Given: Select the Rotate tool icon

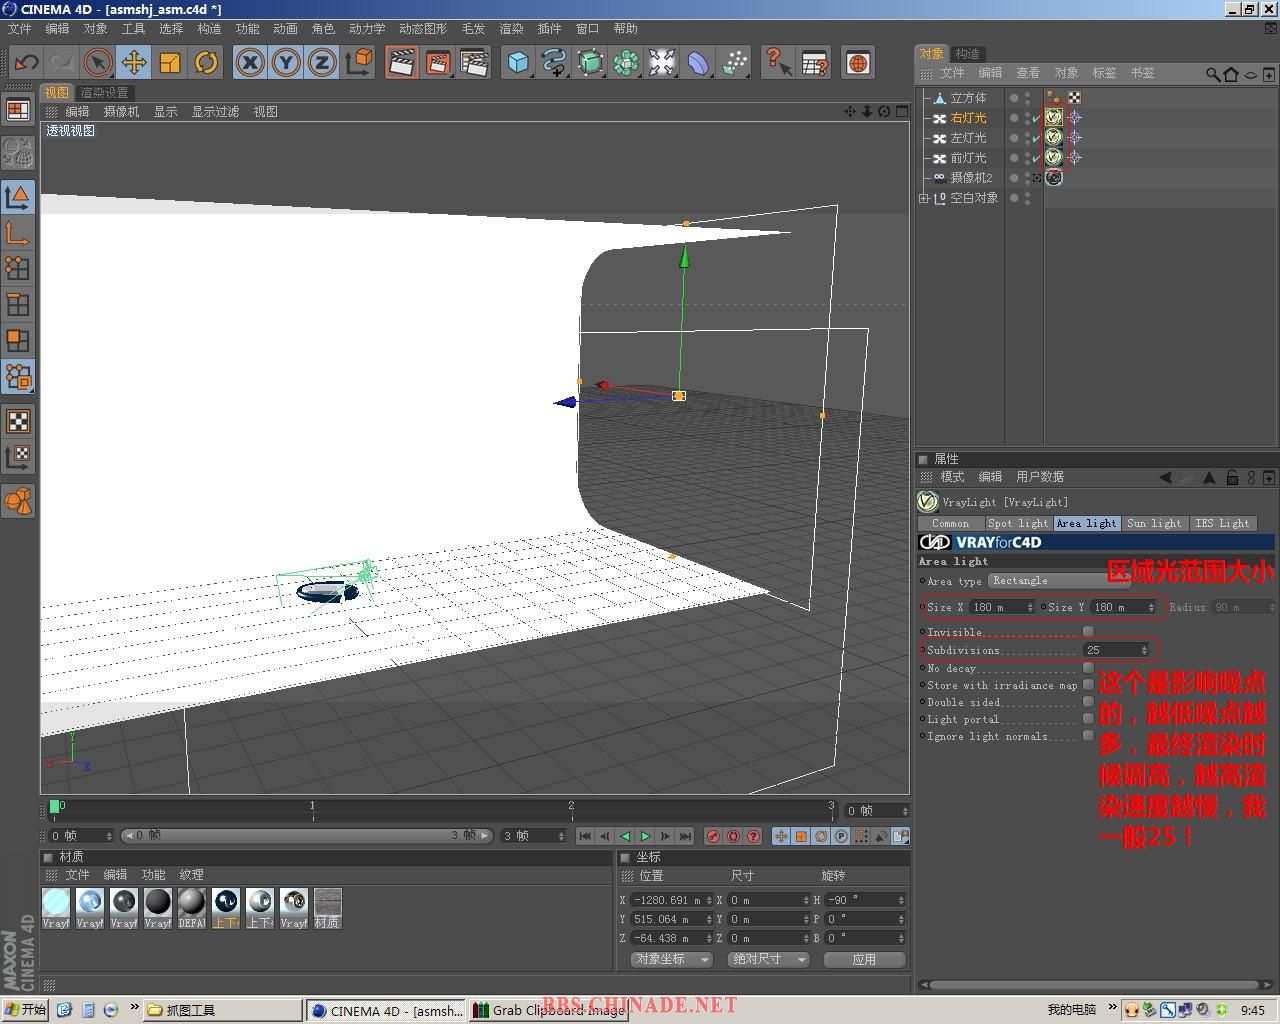Looking at the screenshot, I should pyautogui.click(x=206, y=63).
